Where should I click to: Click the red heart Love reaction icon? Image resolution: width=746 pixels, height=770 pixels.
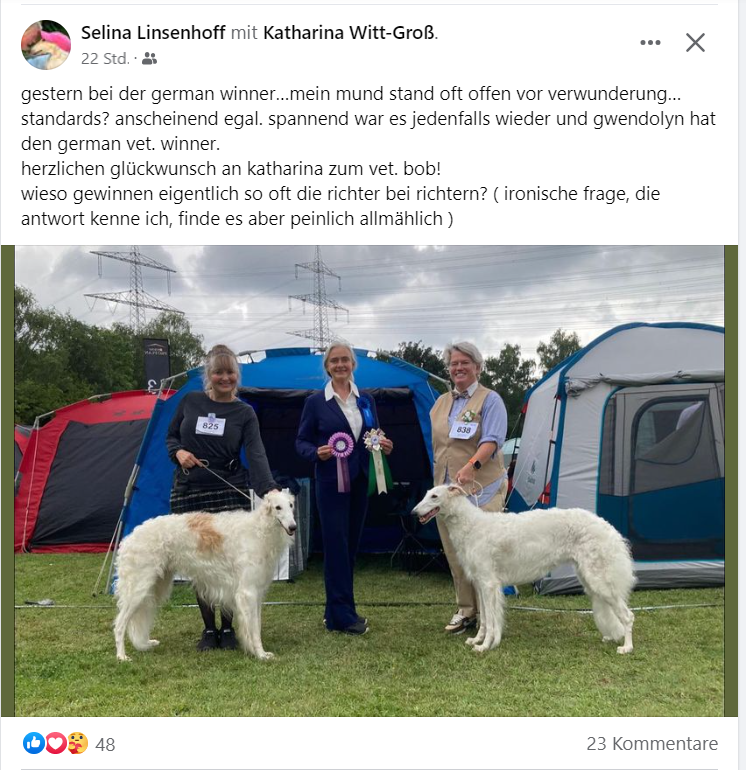(55, 743)
